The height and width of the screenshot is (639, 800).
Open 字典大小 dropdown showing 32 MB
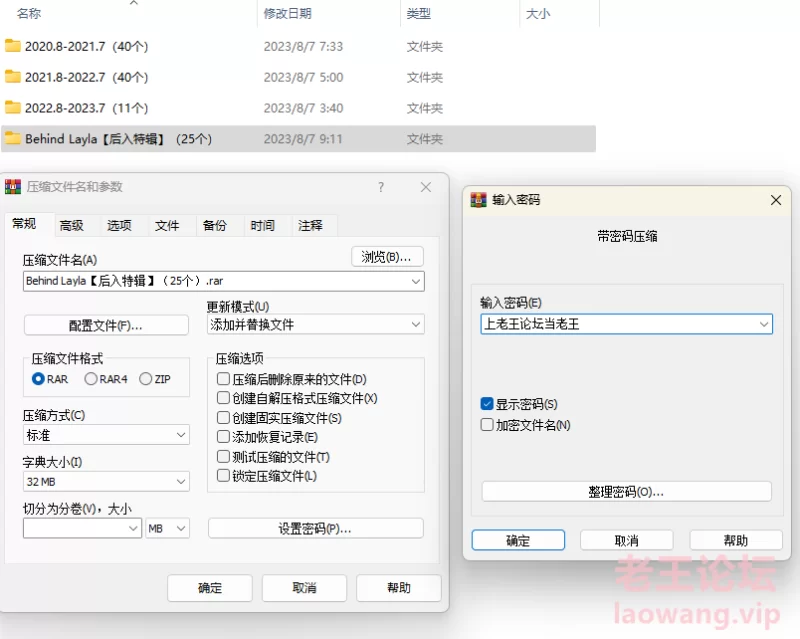pos(181,481)
